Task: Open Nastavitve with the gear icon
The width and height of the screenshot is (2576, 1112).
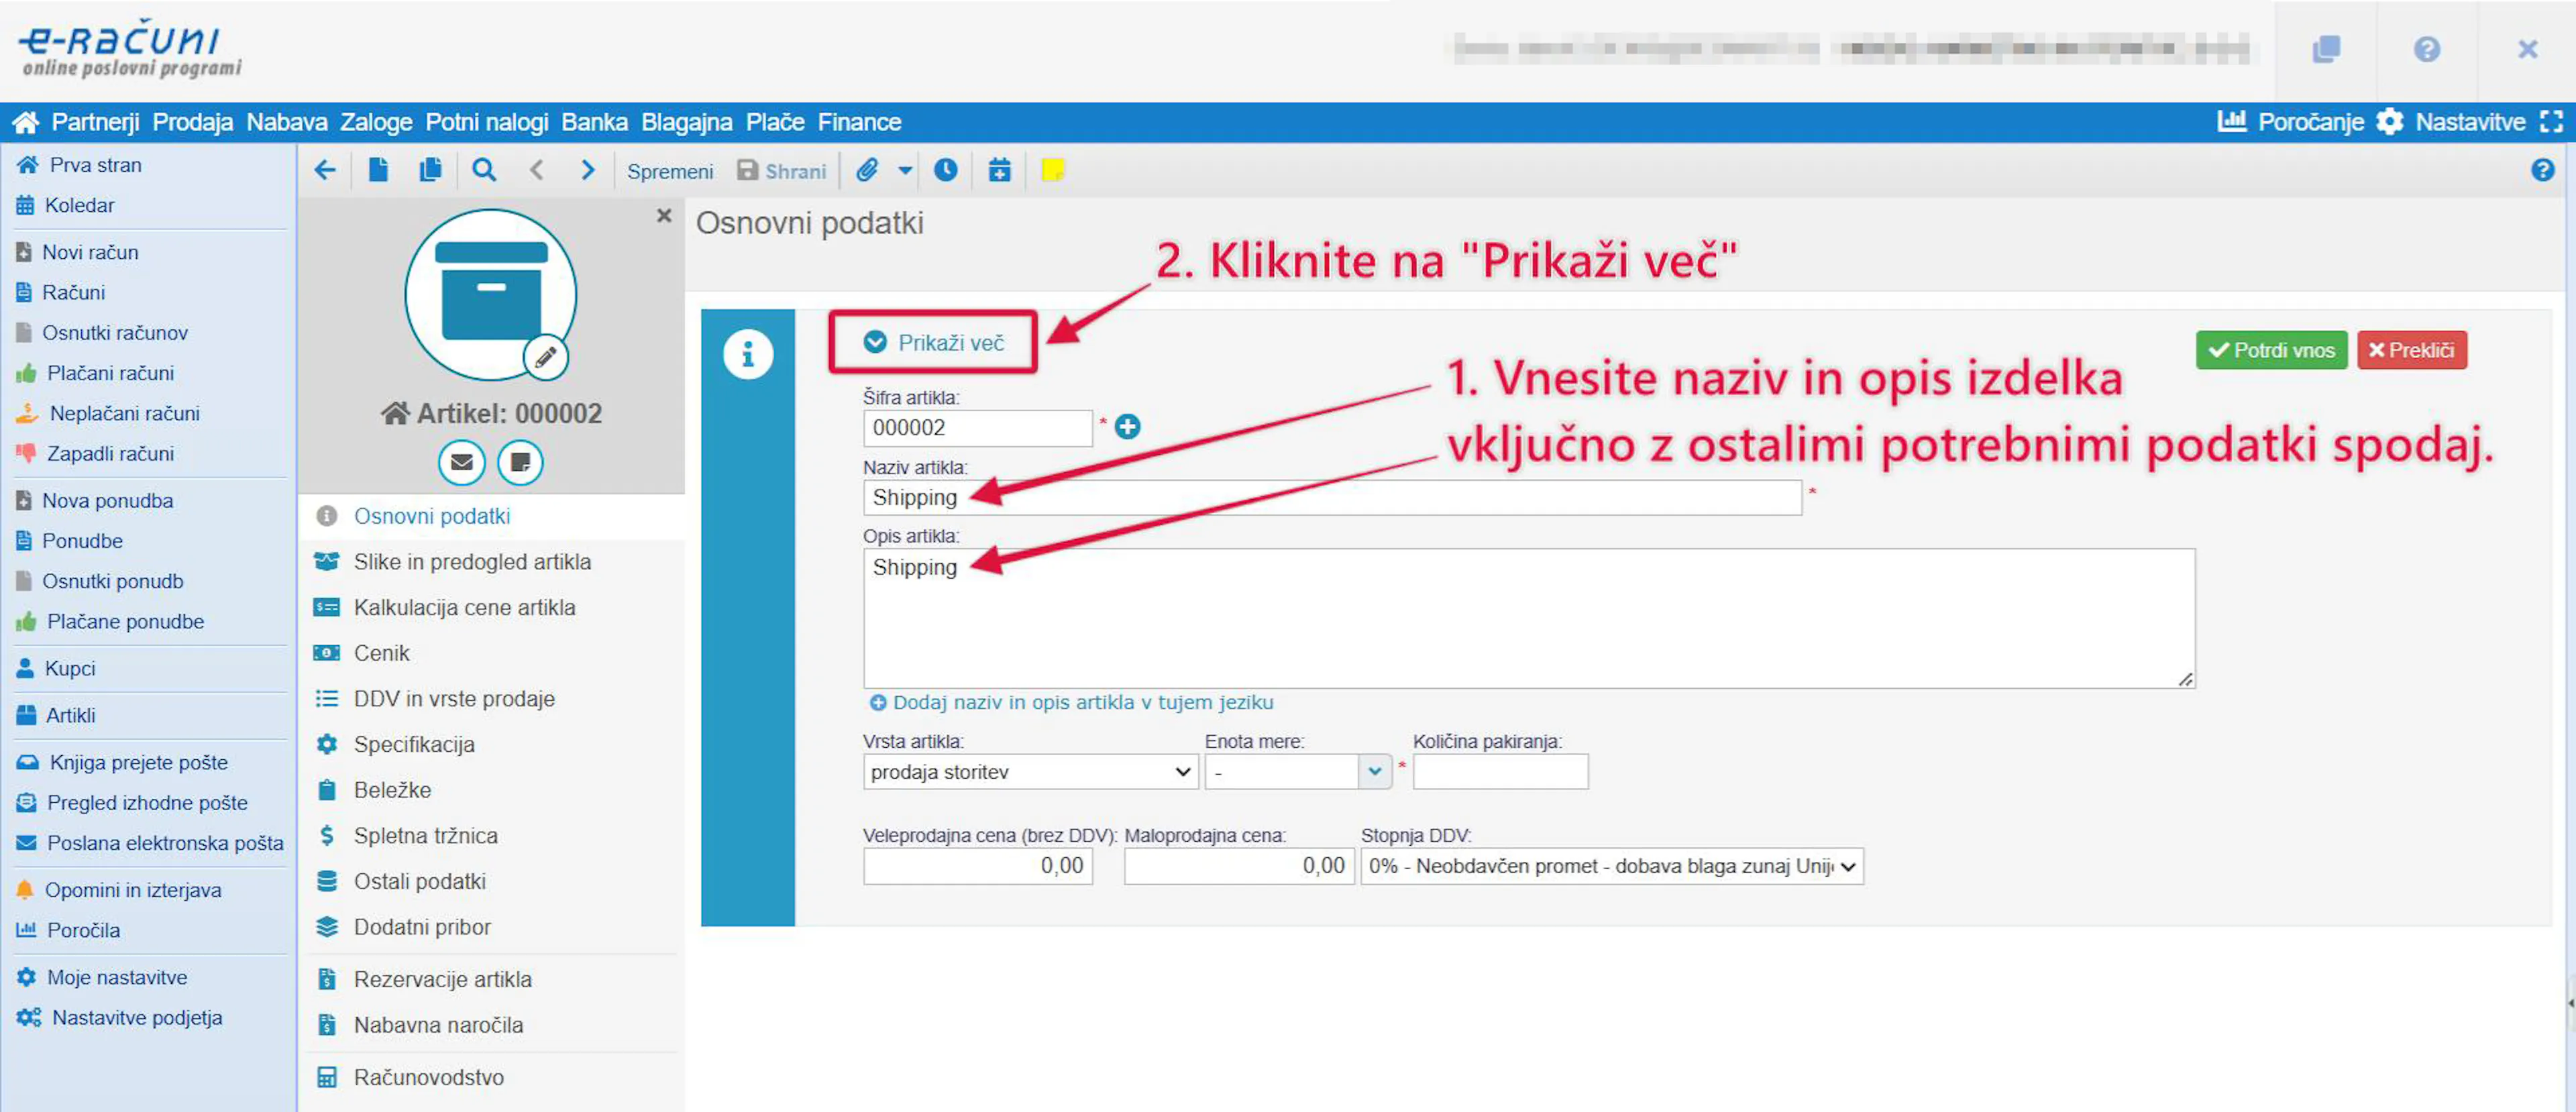Action: [2391, 121]
